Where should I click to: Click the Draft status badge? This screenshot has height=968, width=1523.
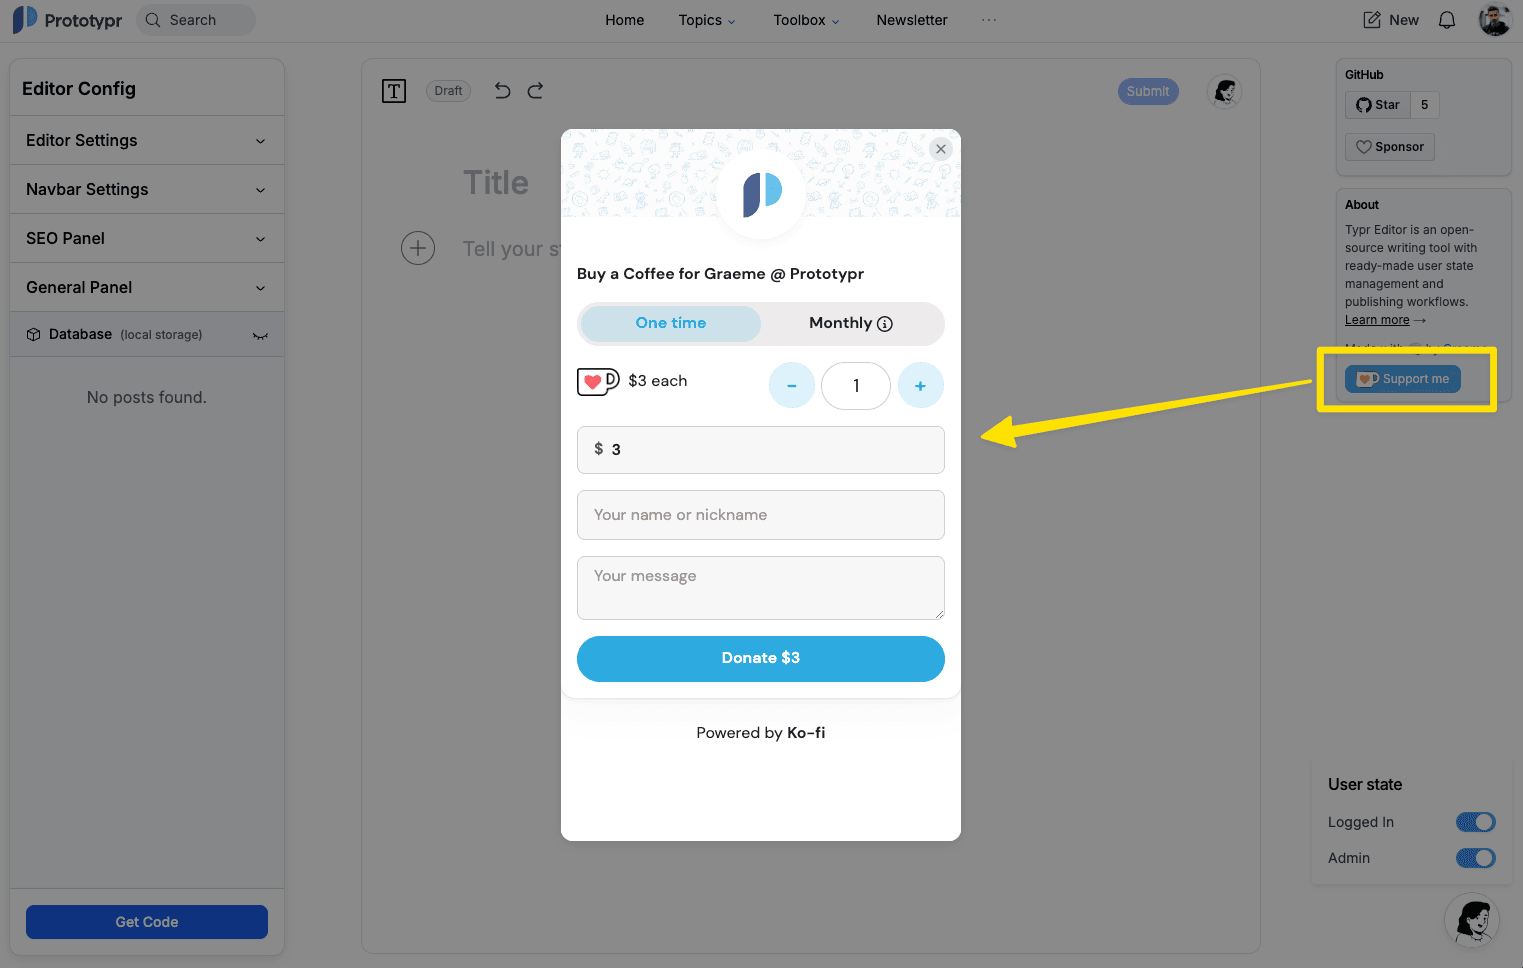pos(448,91)
